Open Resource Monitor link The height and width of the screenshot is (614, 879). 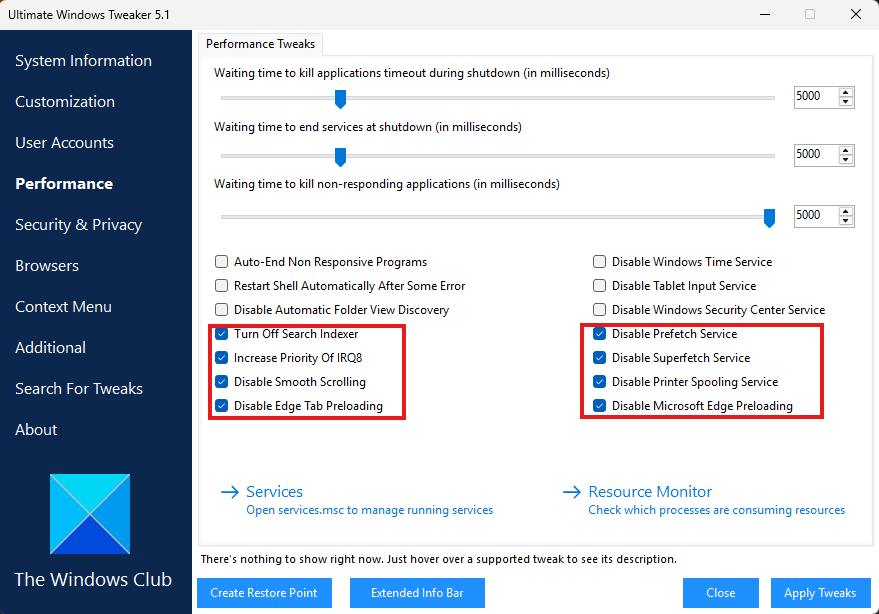point(650,492)
